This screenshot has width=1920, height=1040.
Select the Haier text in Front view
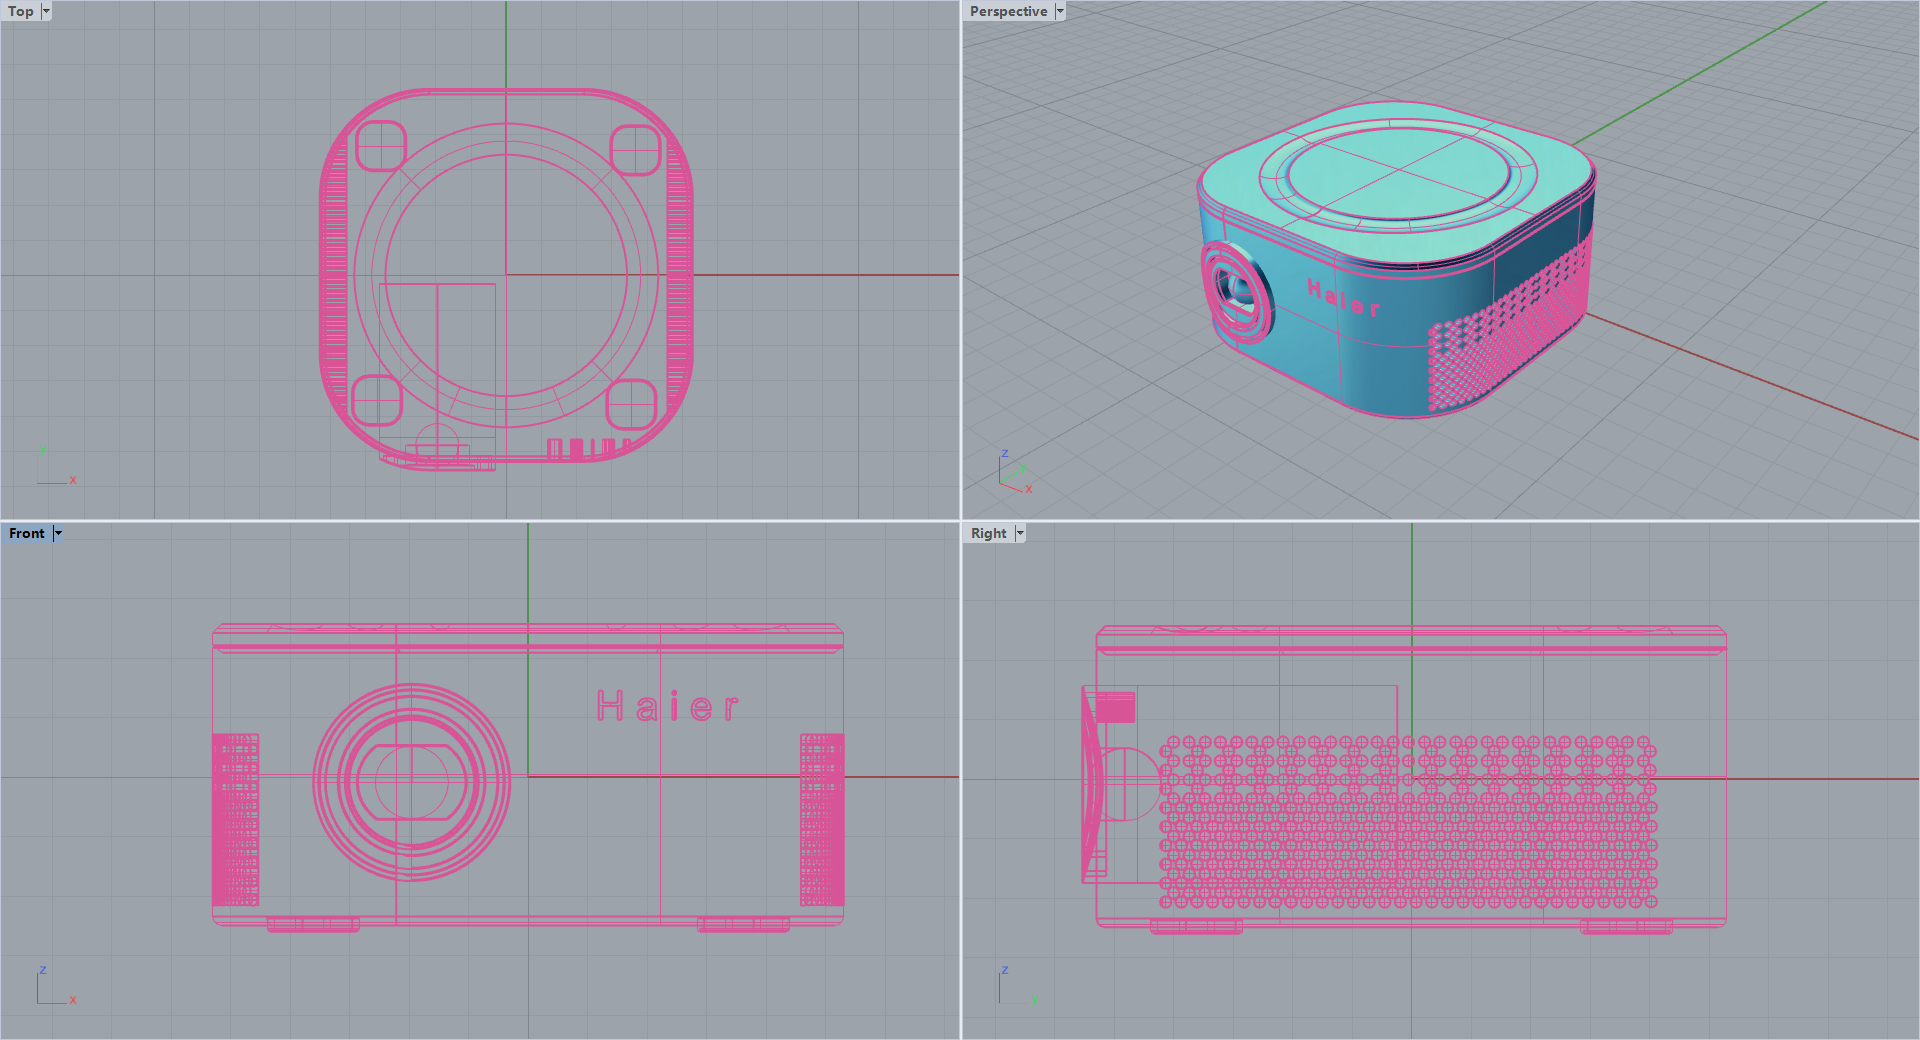point(667,707)
